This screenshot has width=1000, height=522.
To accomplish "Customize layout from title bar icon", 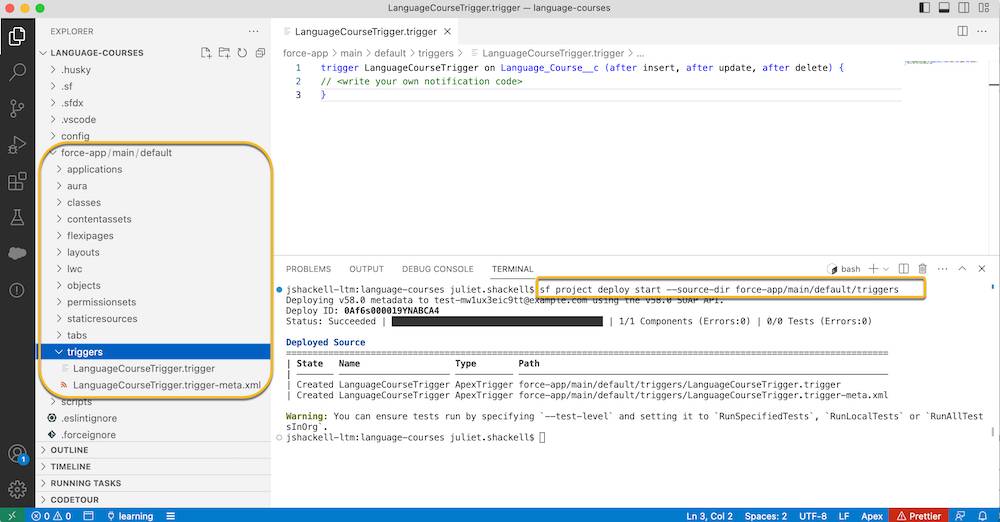I will click(x=984, y=8).
